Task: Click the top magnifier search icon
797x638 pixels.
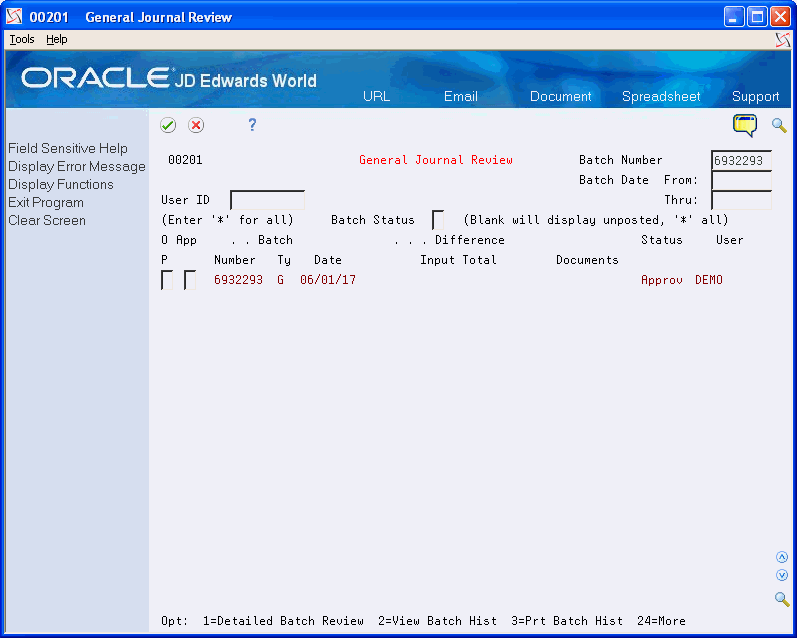Action: pyautogui.click(x=779, y=125)
